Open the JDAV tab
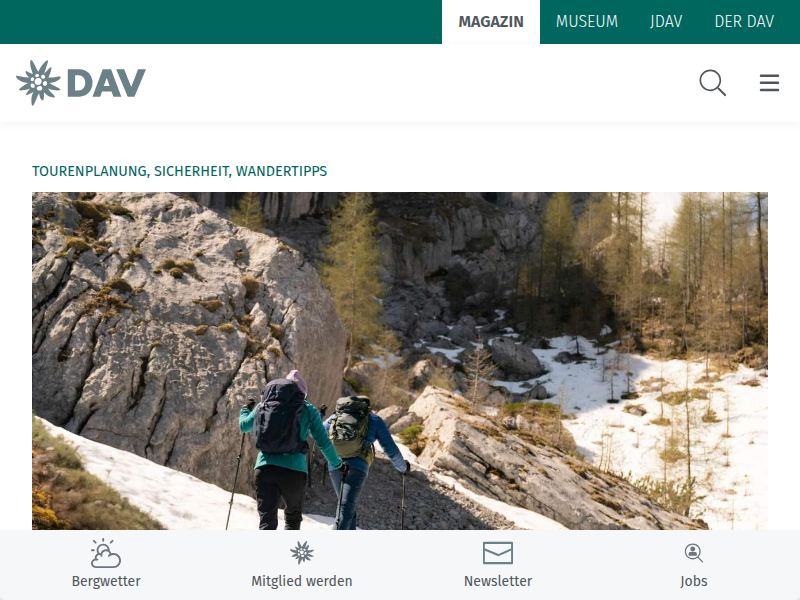 (666, 22)
